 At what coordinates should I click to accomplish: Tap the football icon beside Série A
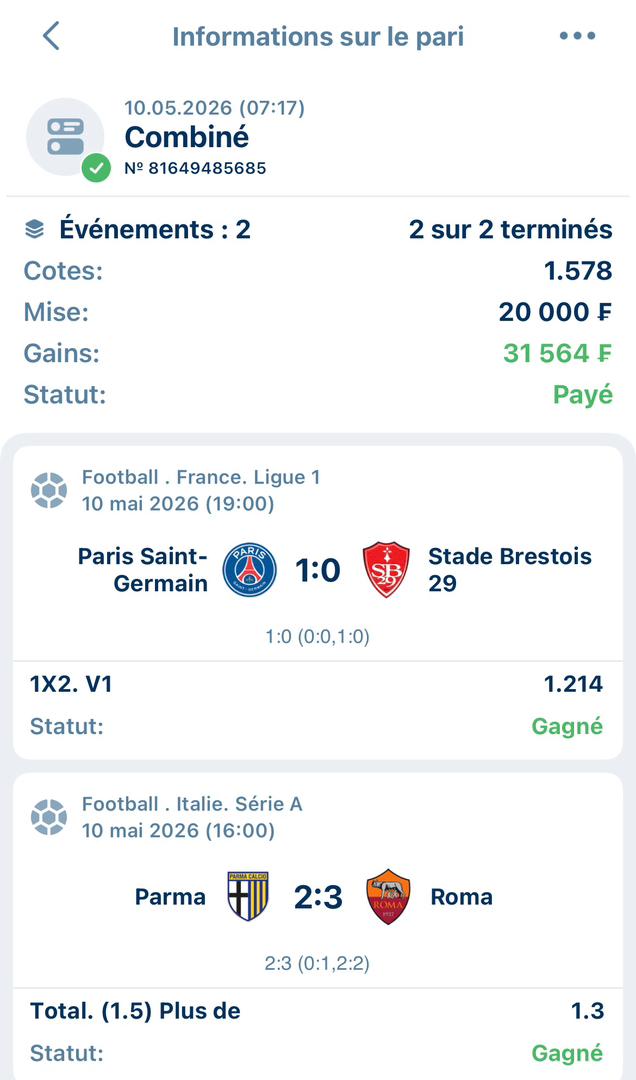point(49,817)
